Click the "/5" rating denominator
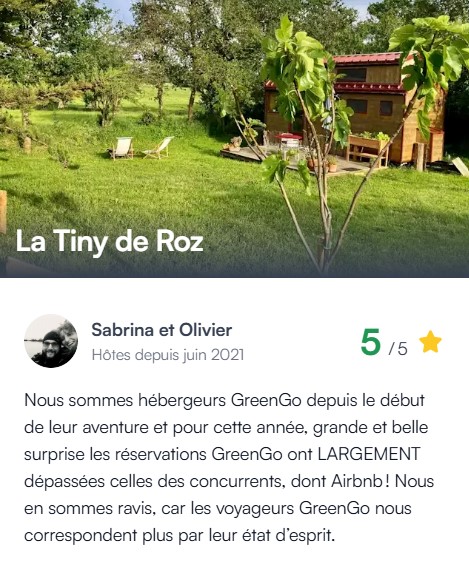 click(398, 348)
